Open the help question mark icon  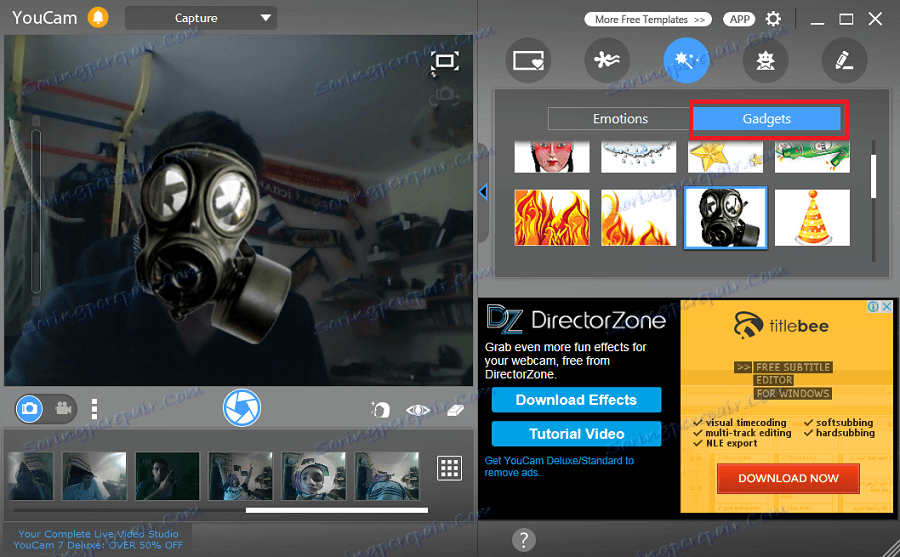coord(523,540)
